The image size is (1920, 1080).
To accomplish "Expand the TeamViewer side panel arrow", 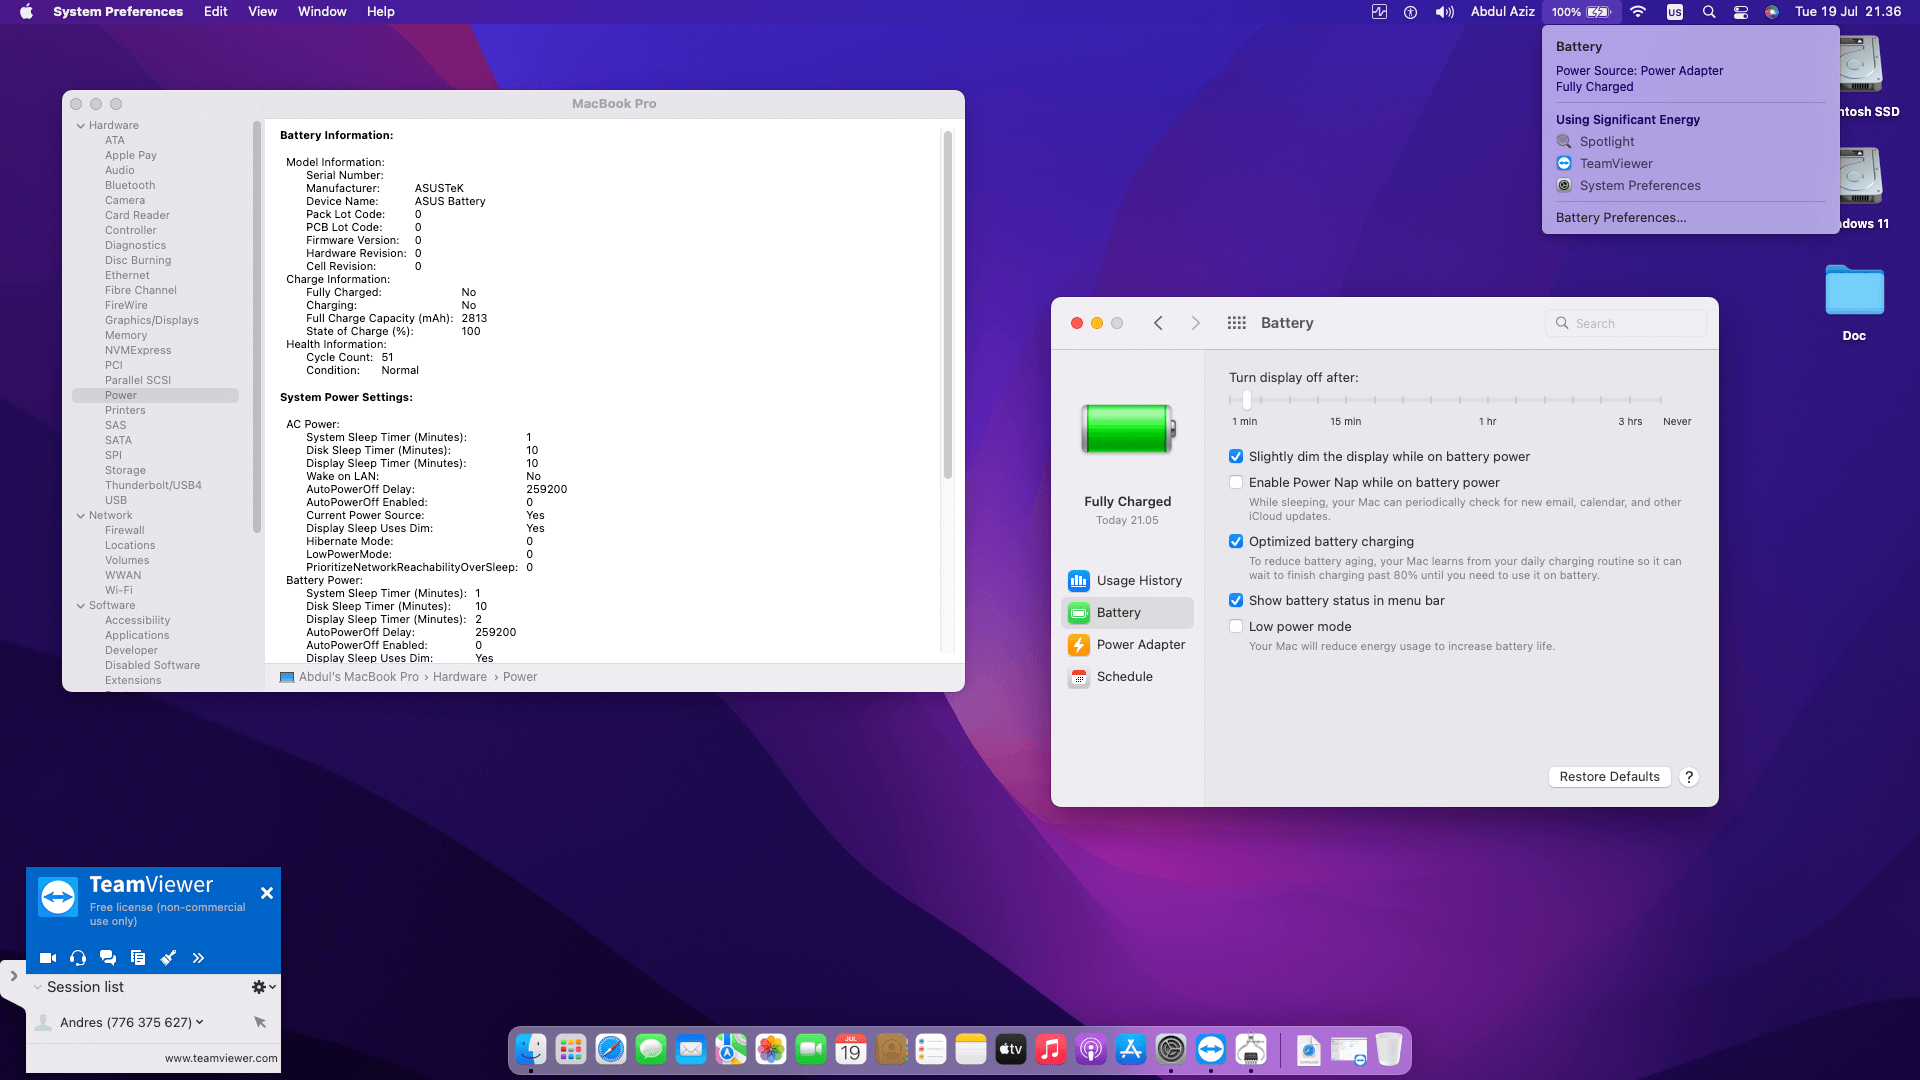I will point(13,976).
